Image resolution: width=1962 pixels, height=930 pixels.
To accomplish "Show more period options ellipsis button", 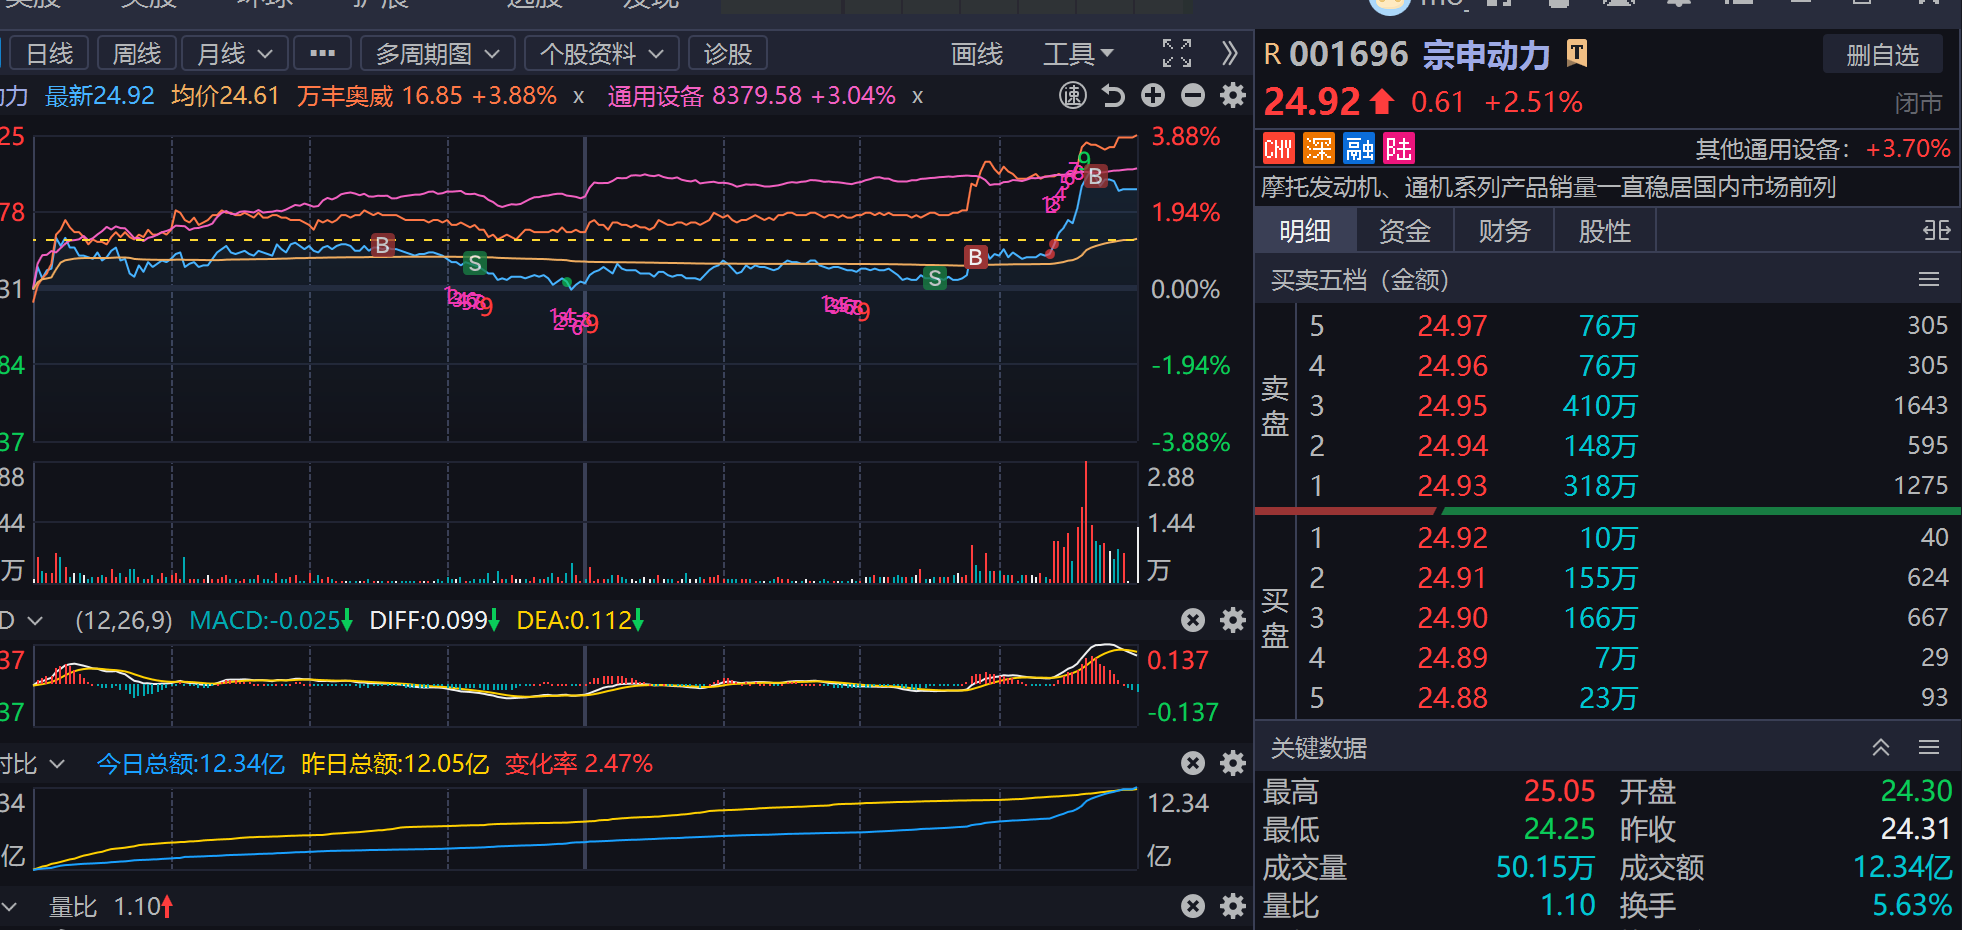I will (322, 54).
